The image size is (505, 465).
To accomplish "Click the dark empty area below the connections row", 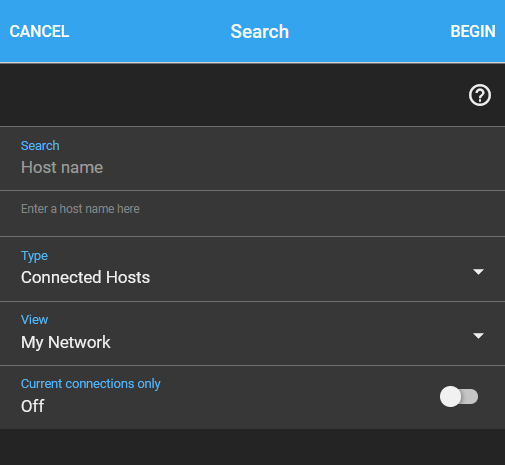I will point(252,447).
